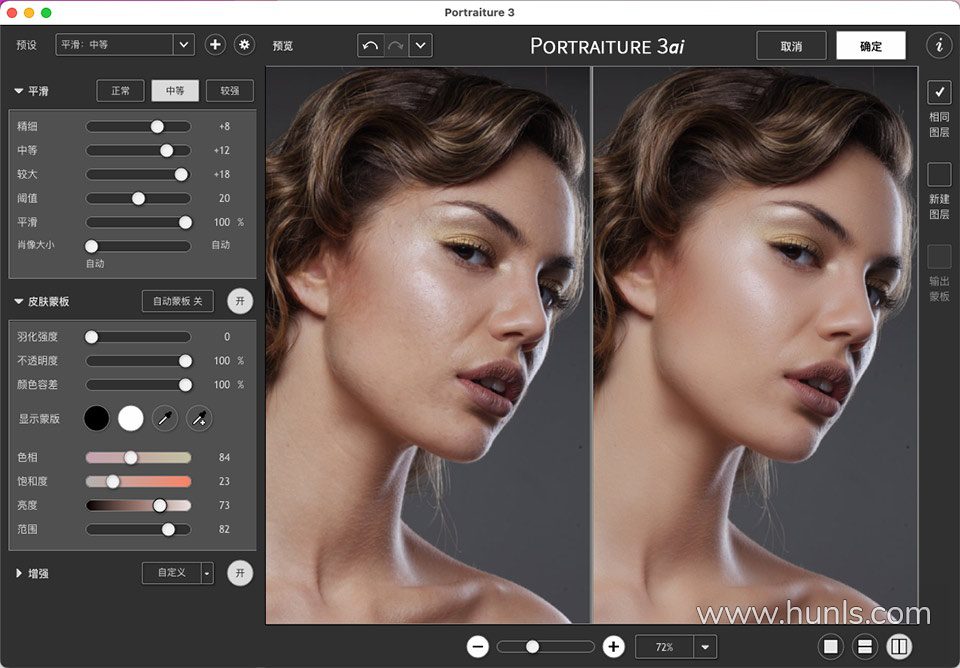Click the undo arrow icon
The width and height of the screenshot is (960, 668).
[x=370, y=46]
